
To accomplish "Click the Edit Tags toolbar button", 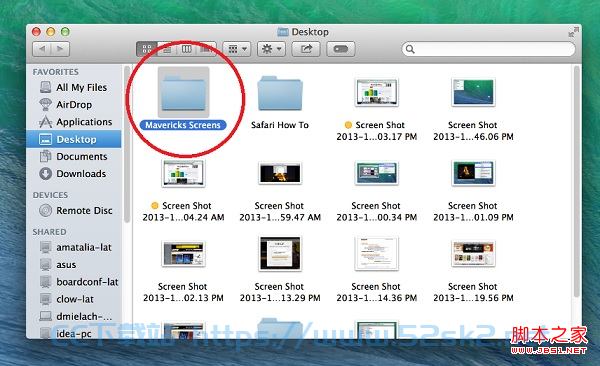I will click(341, 49).
